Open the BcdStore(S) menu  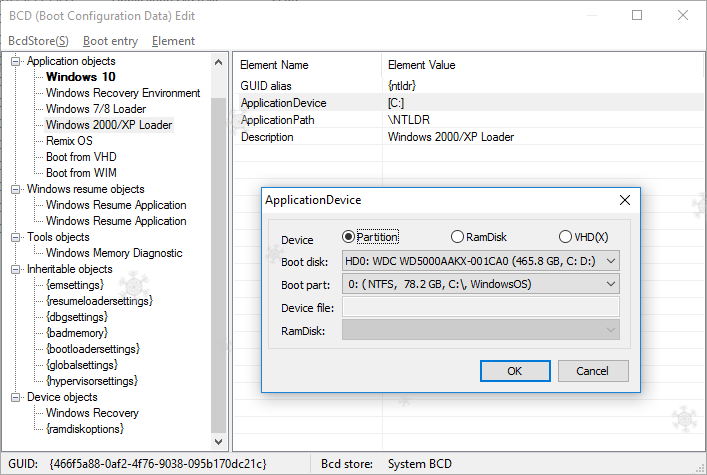38,41
